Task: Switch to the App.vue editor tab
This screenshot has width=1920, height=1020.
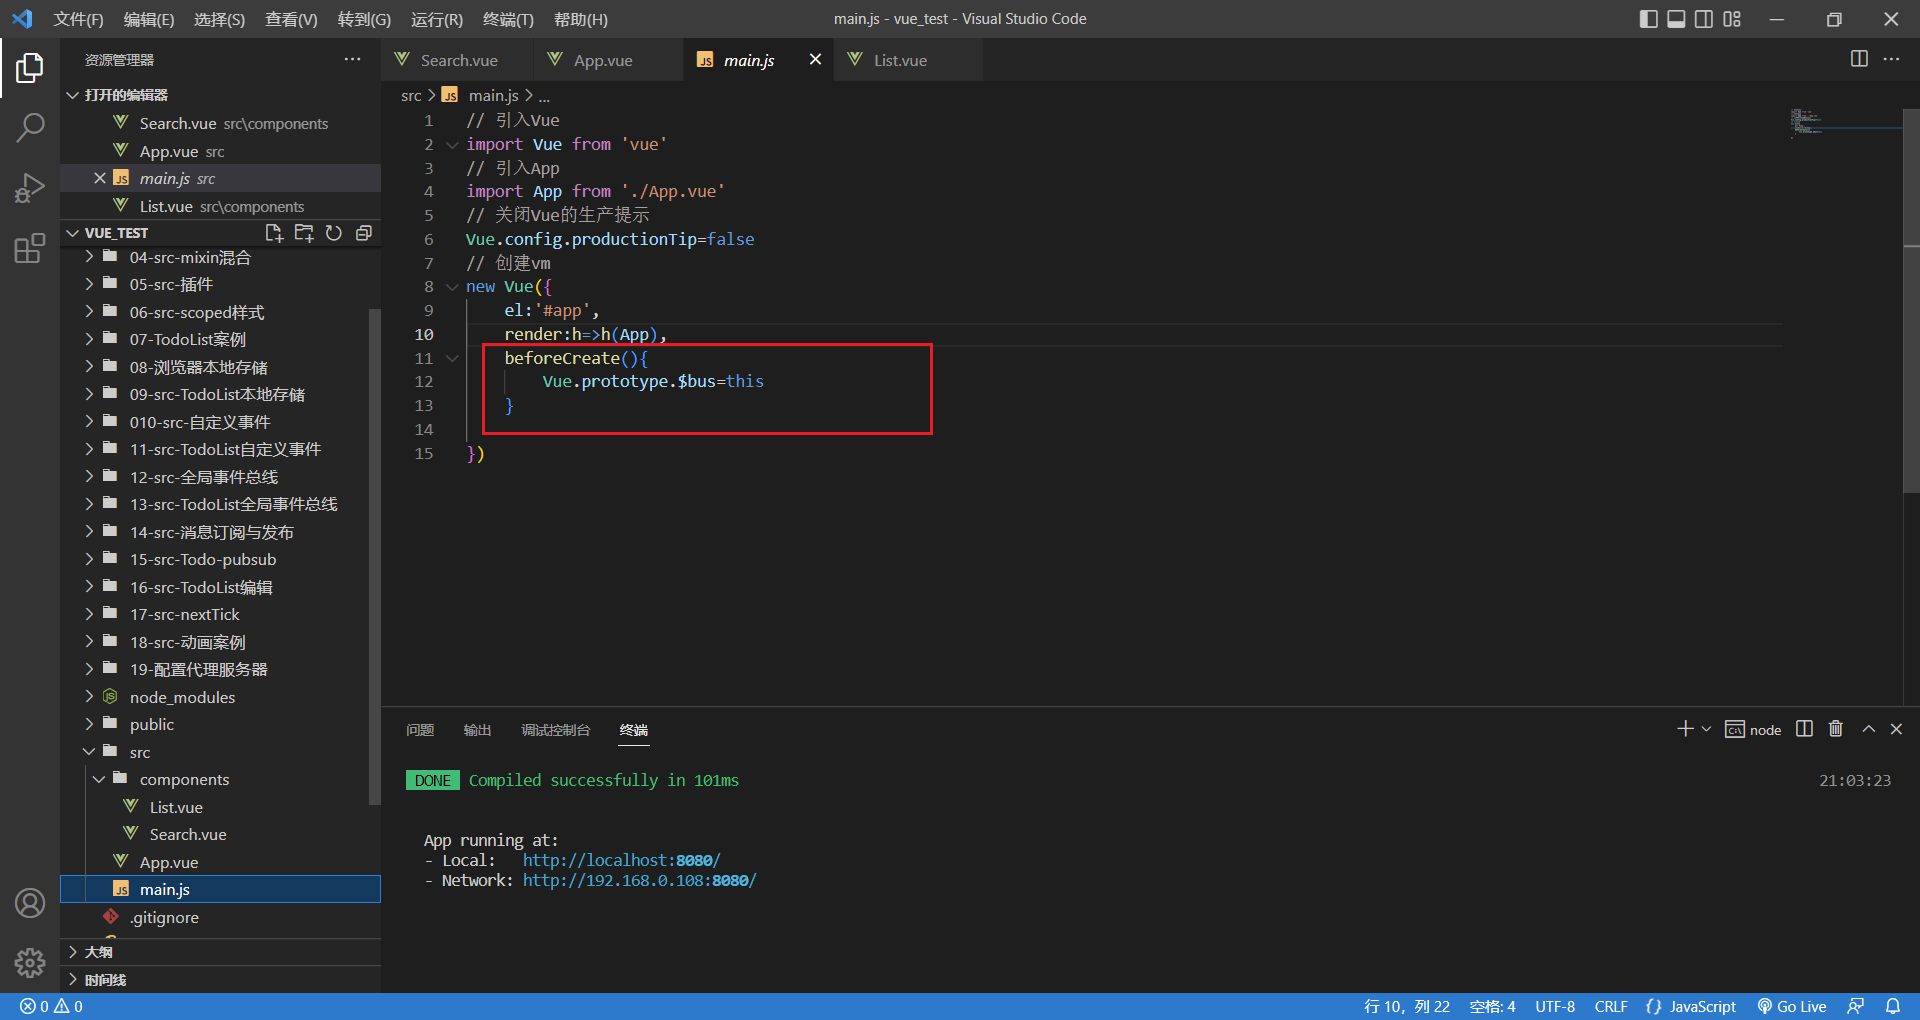Action: point(602,60)
